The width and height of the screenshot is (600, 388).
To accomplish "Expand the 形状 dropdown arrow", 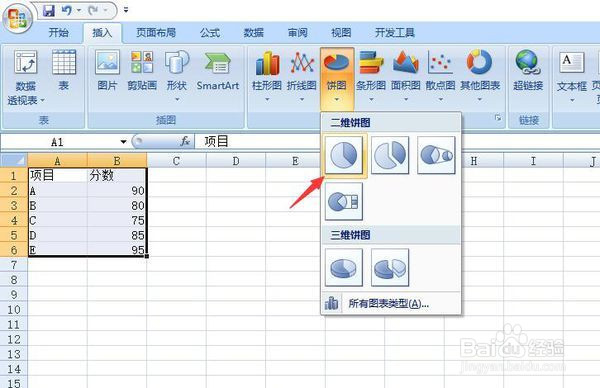I will click(x=177, y=100).
